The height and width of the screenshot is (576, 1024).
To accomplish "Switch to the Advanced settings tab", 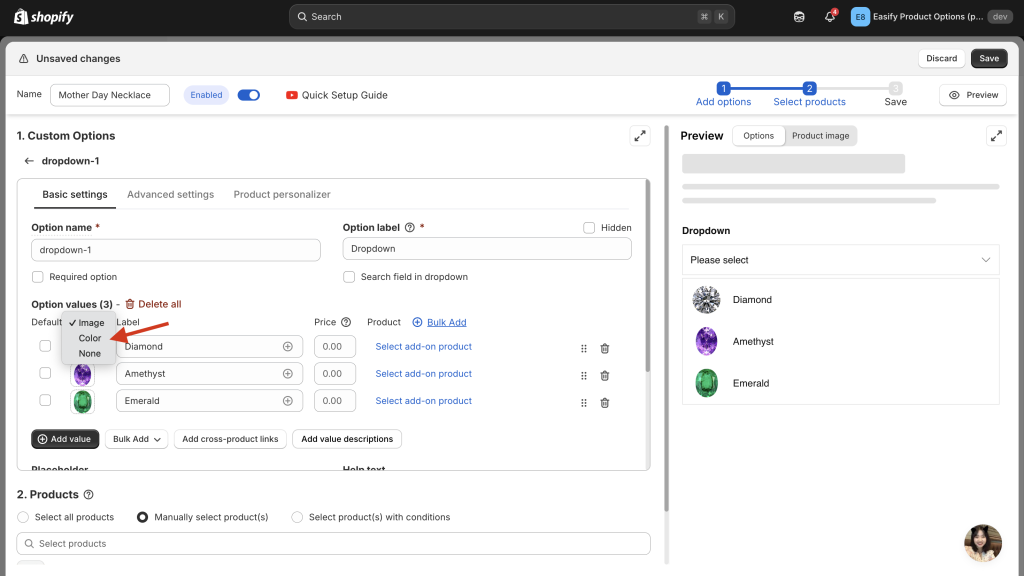I will (x=170, y=194).
